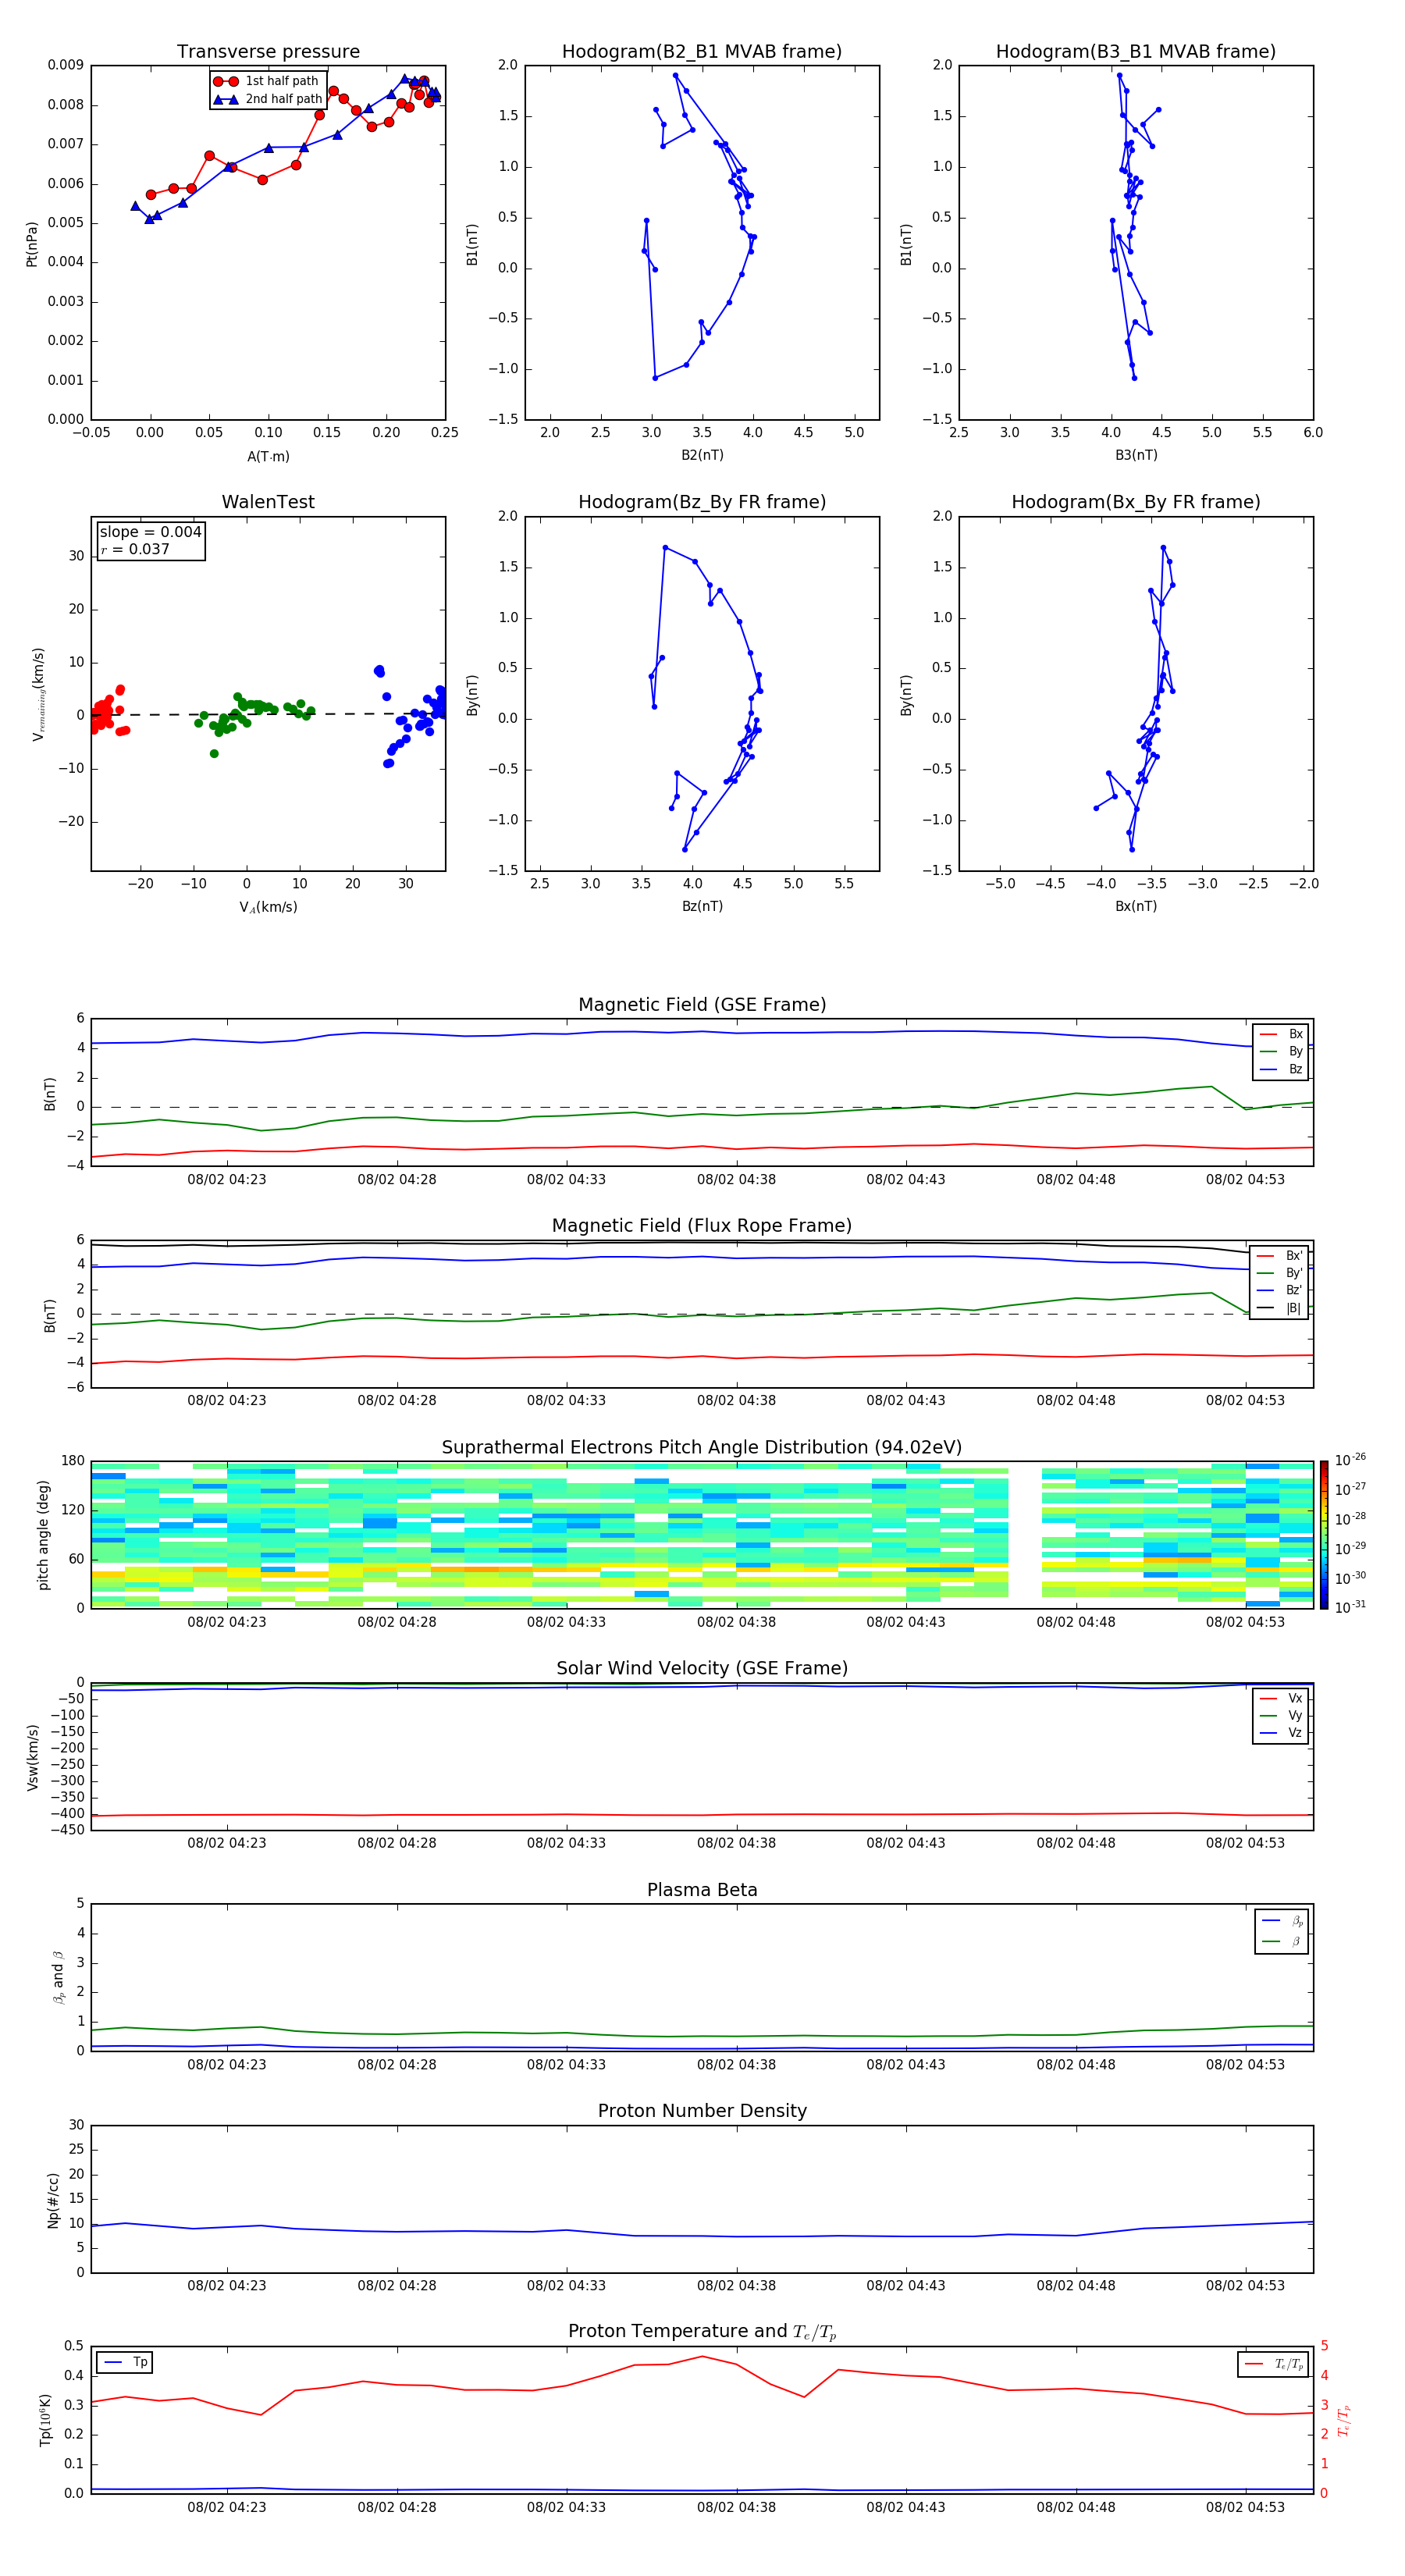Screen dimensions: 1405x2576
Task: Click 'Hodogram(B3_B1 MVAB frame)' title
Action: [1136, 52]
